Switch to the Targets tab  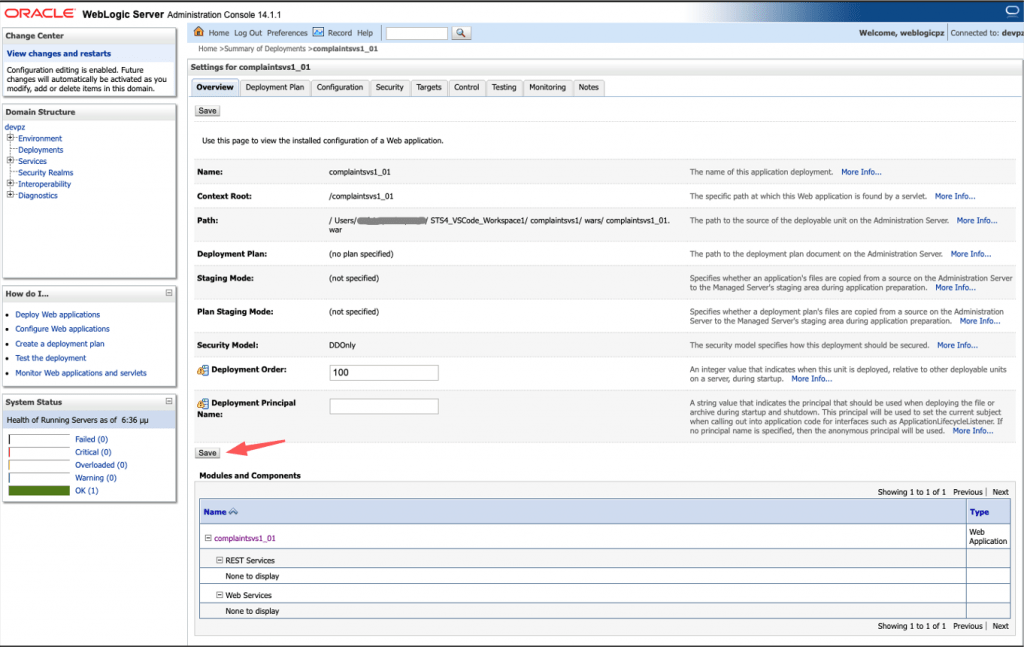[428, 87]
